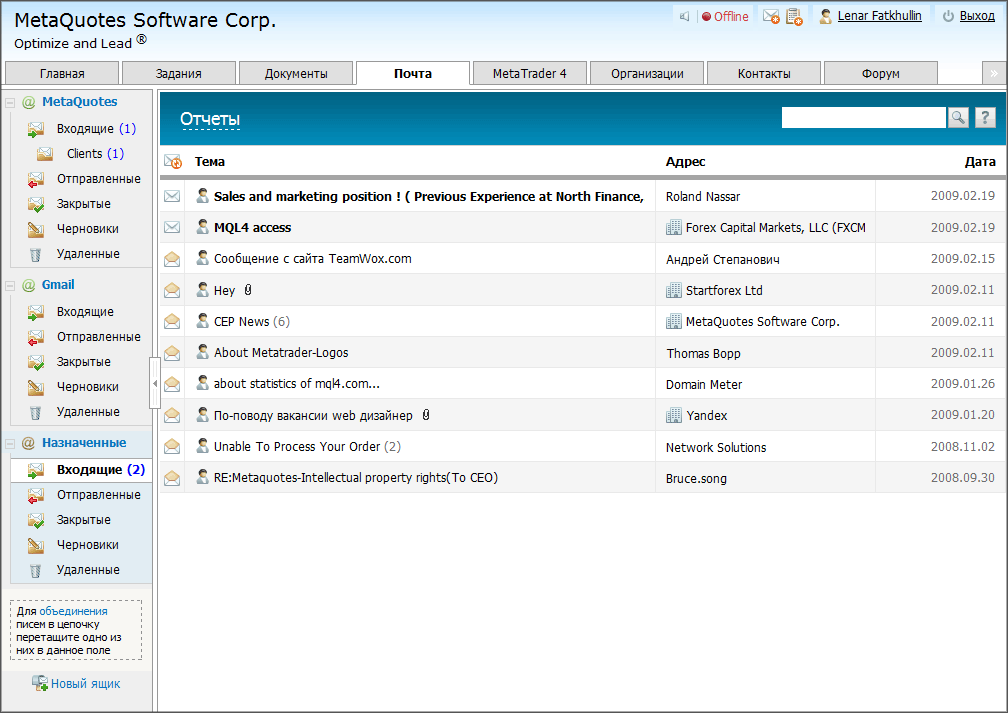This screenshot has height=713, width=1008.
Task: Open MetaQuotes Черновики folder
Action: coord(87,229)
